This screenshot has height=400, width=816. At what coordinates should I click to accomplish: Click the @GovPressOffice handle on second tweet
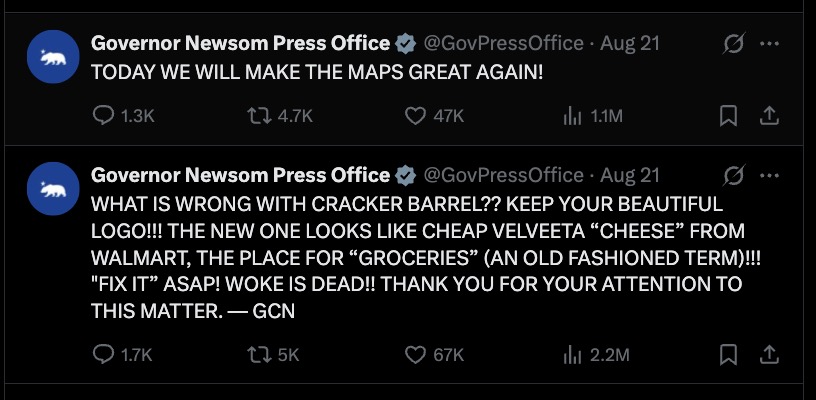(x=503, y=175)
